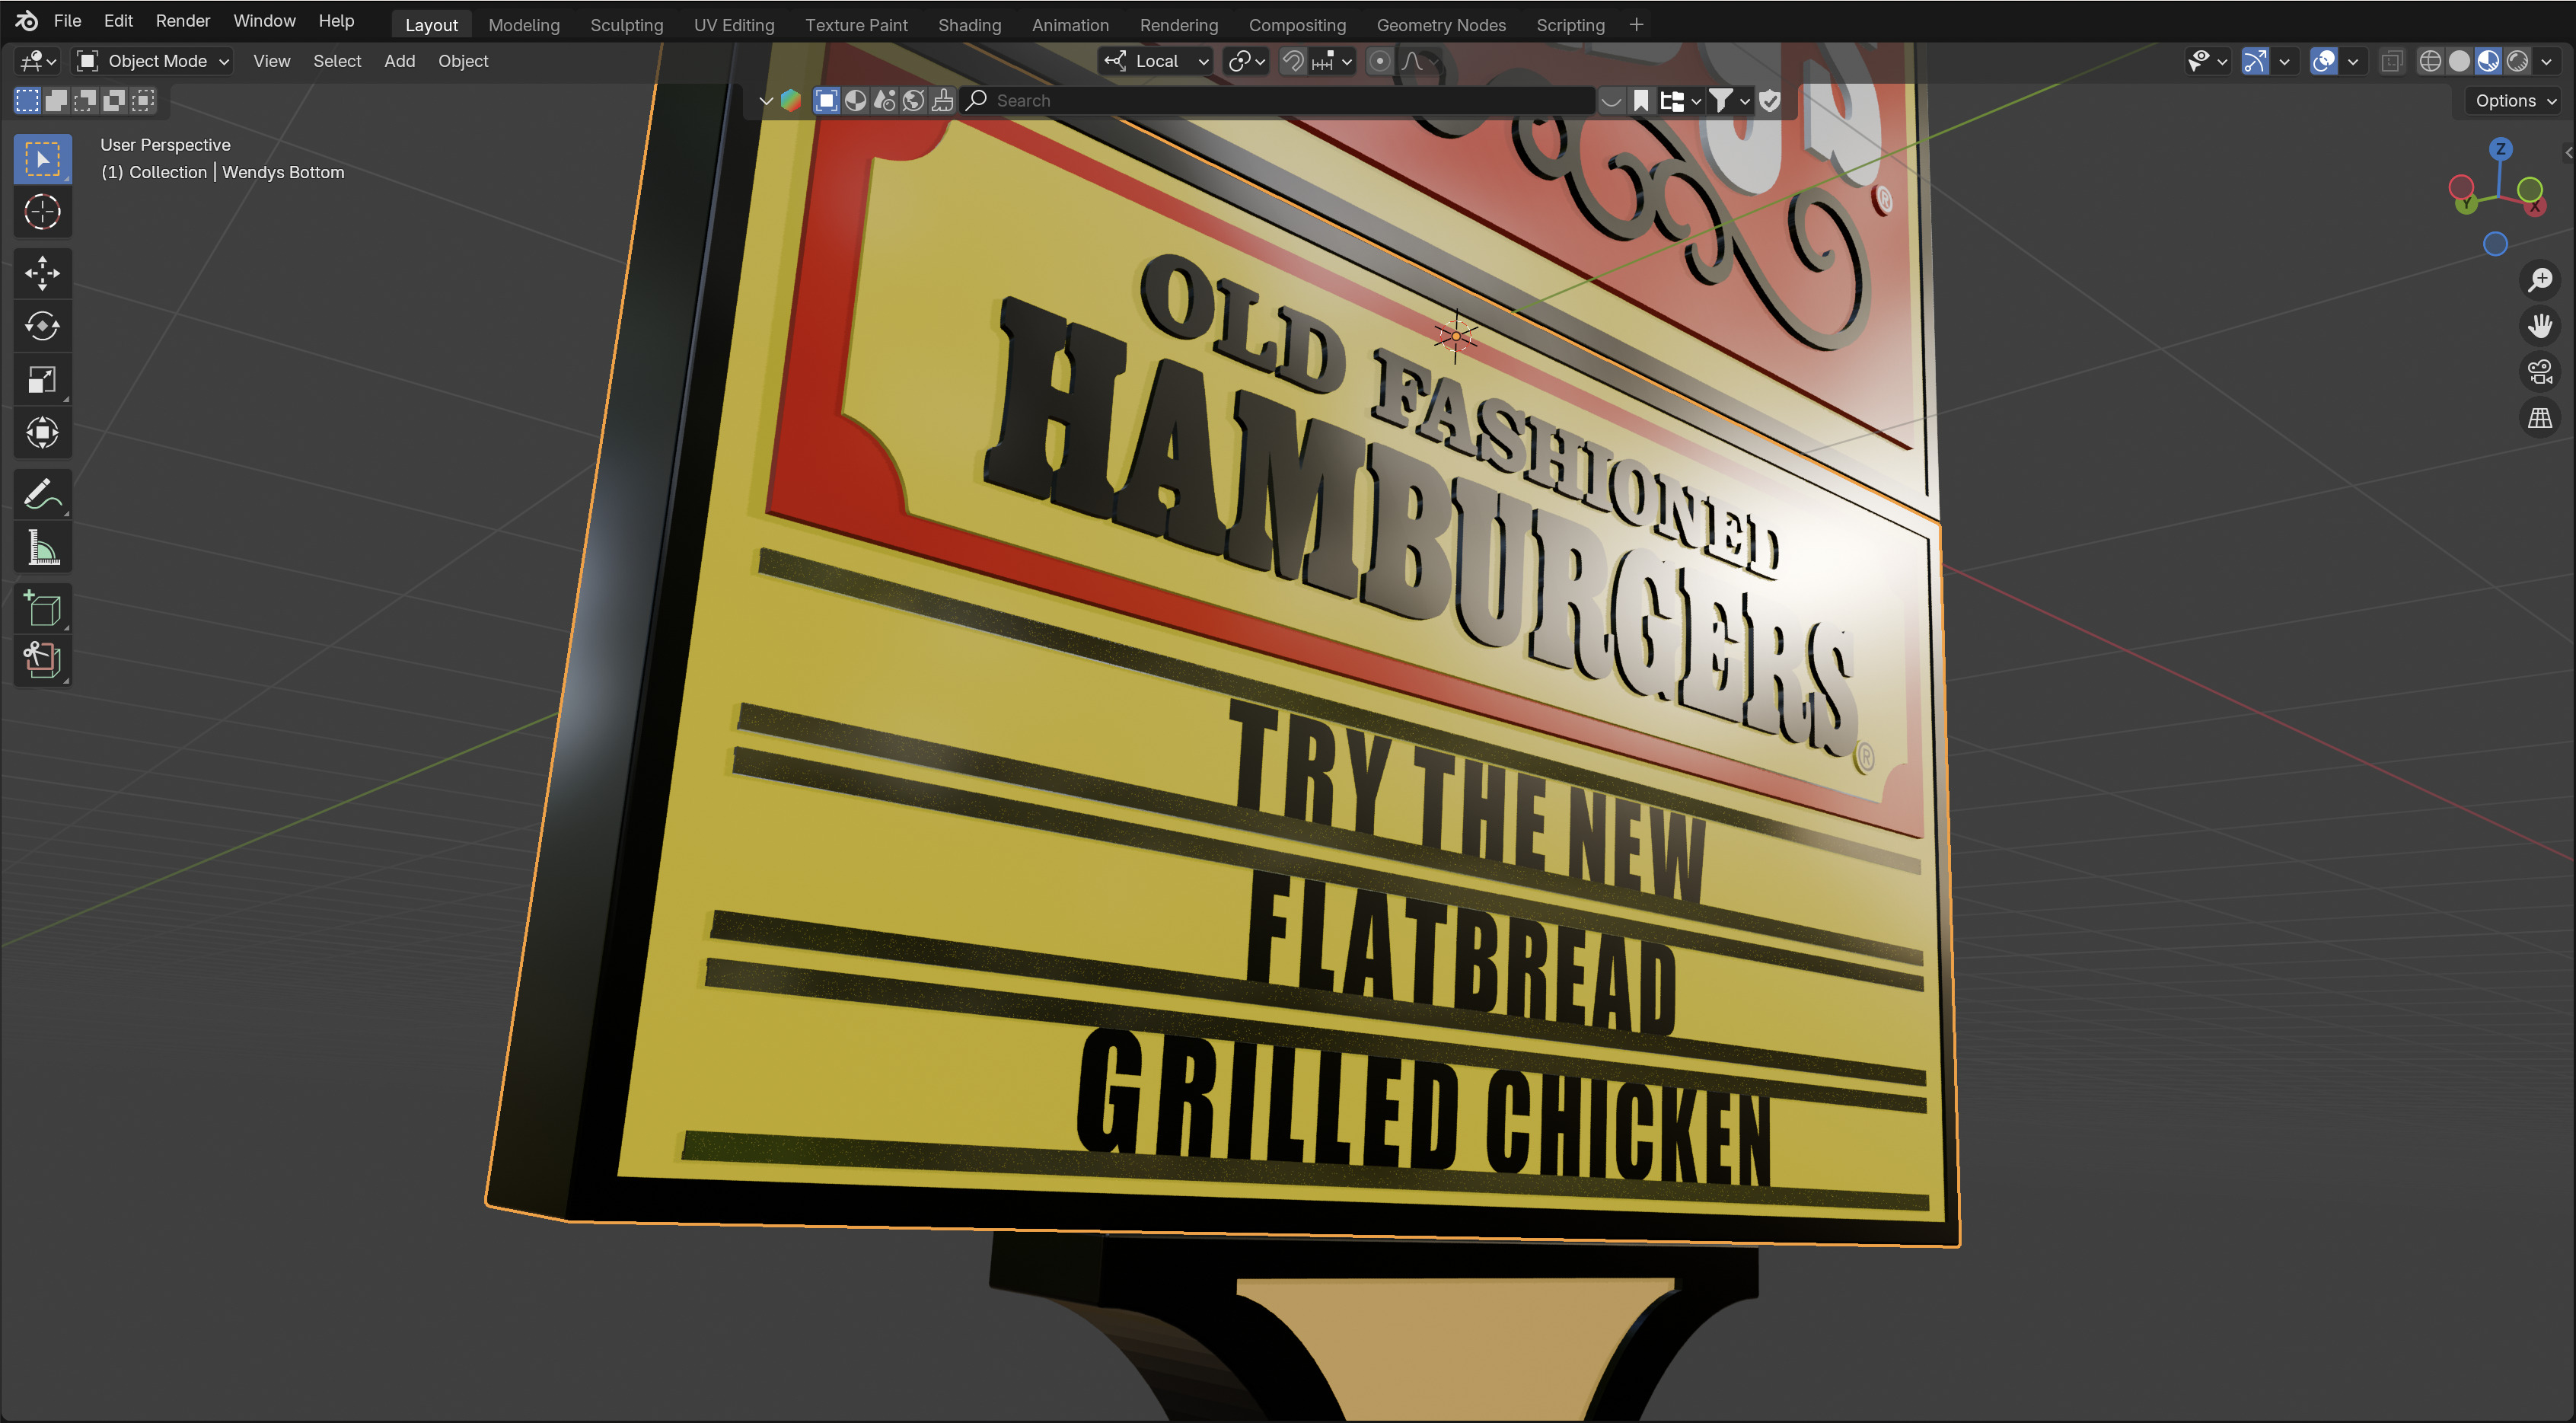Viewport: 2576px width, 1423px height.
Task: Open the snapping options dropdown
Action: pyautogui.click(x=1332, y=61)
